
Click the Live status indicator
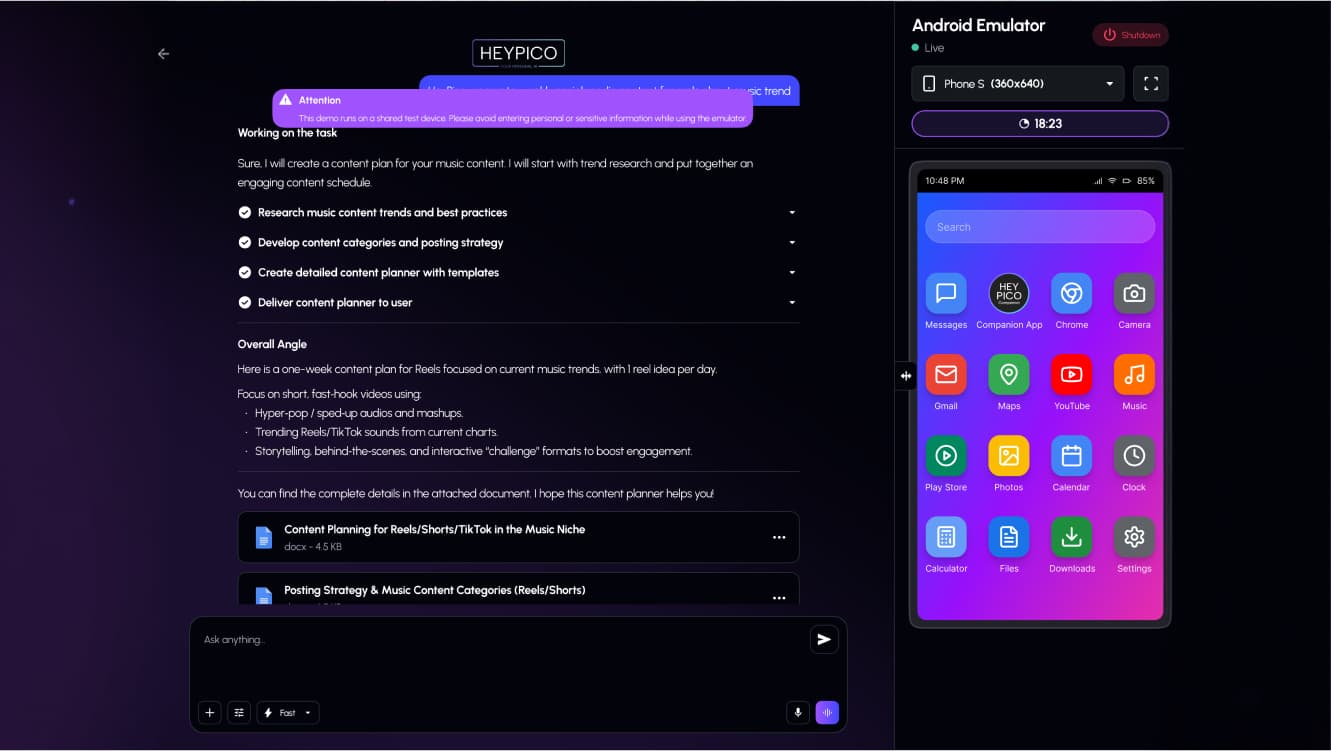coord(928,48)
